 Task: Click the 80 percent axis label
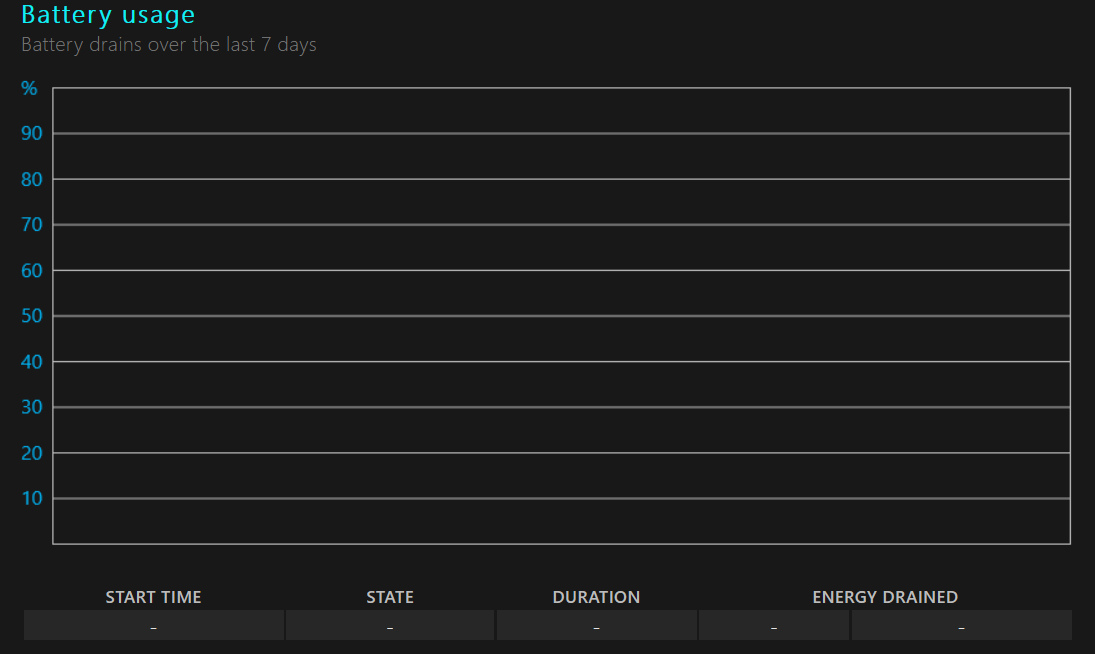click(32, 179)
